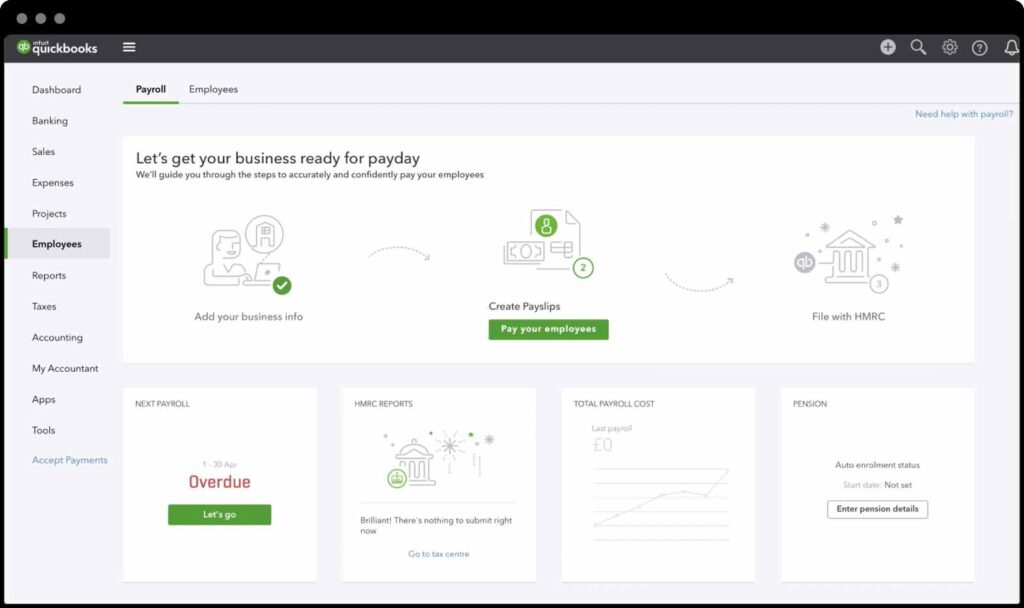Click the help question mark icon
1024x608 pixels.
[979, 47]
